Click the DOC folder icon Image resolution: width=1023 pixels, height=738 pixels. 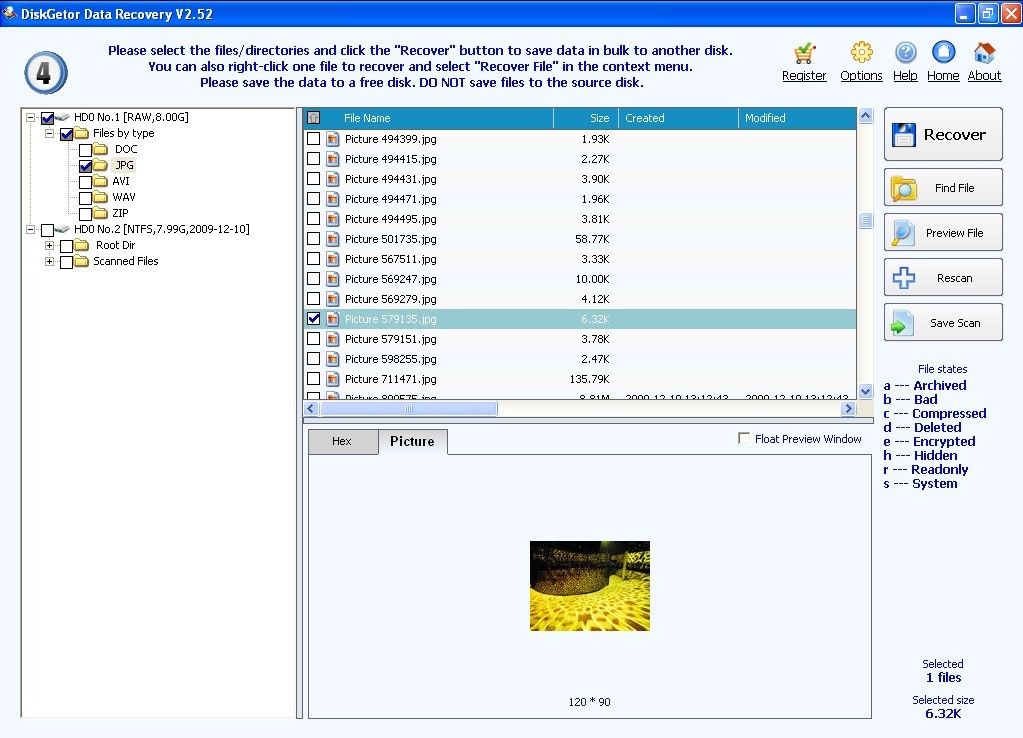pyautogui.click(x=100, y=149)
